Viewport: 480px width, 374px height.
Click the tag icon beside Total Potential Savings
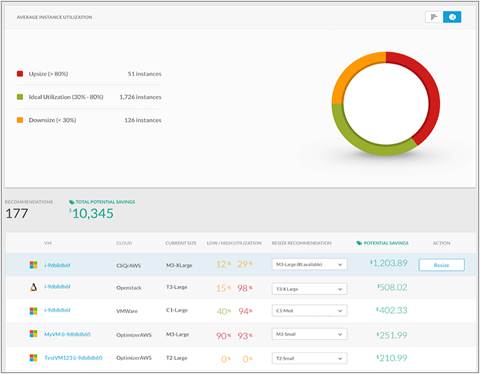71,202
